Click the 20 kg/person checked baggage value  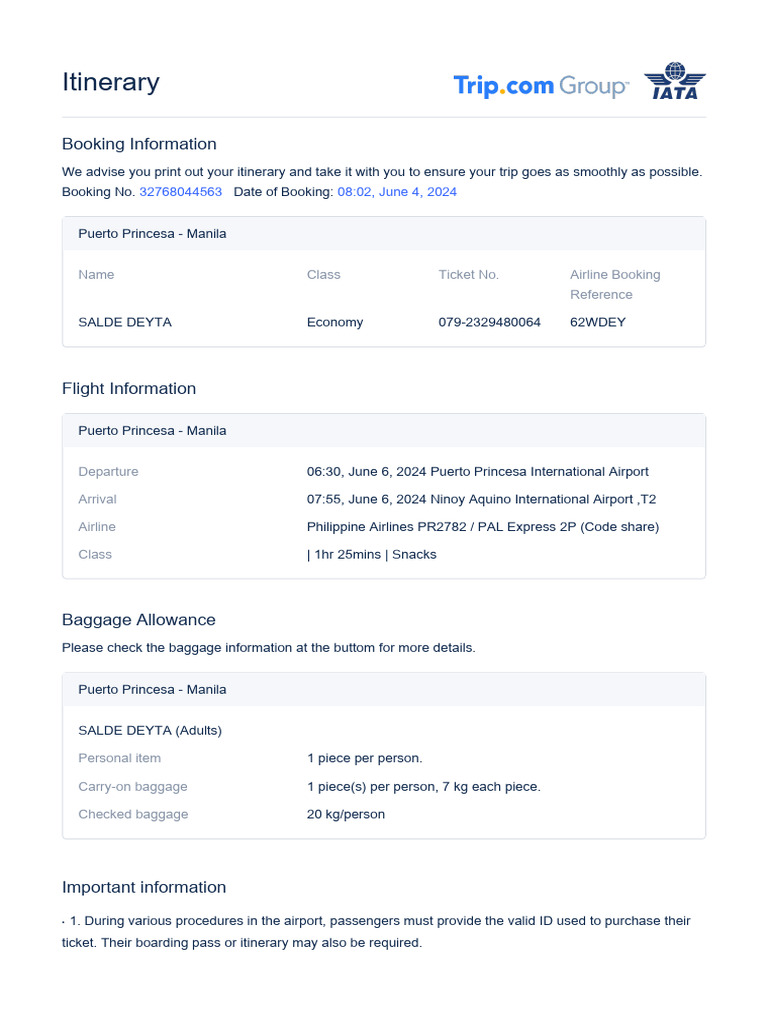tap(345, 814)
